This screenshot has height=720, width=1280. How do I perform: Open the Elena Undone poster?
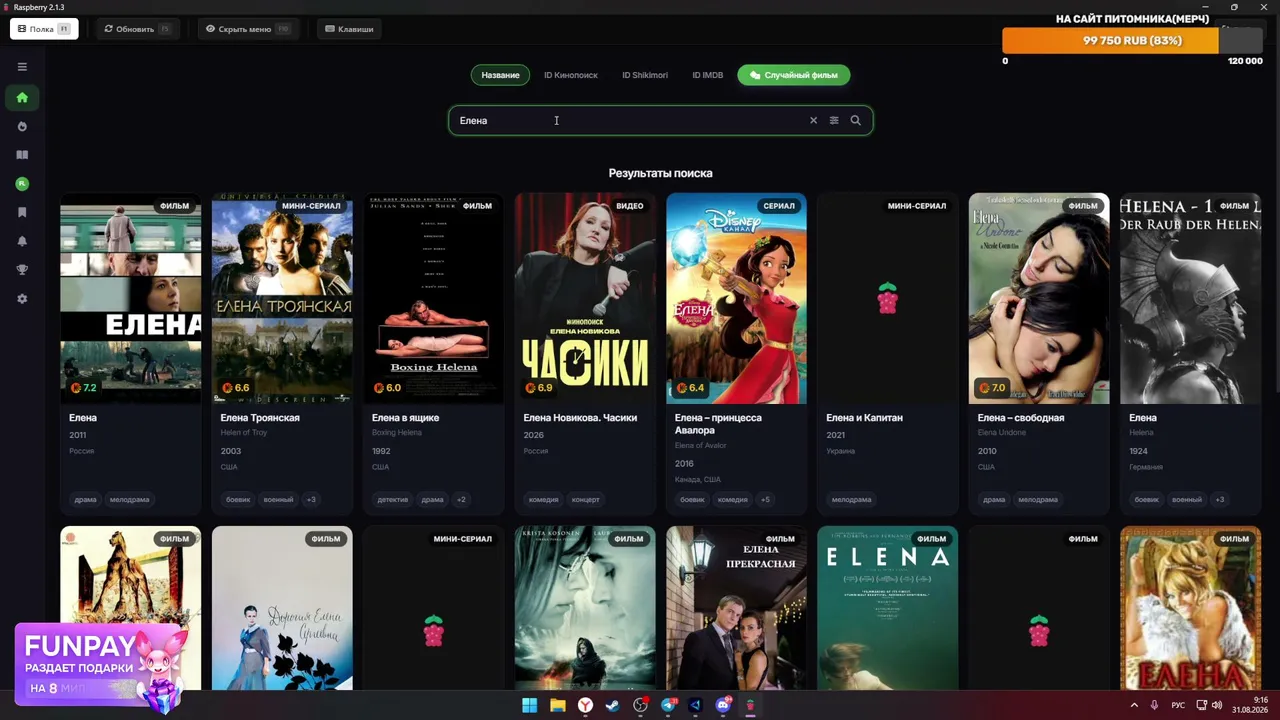coord(1039,298)
